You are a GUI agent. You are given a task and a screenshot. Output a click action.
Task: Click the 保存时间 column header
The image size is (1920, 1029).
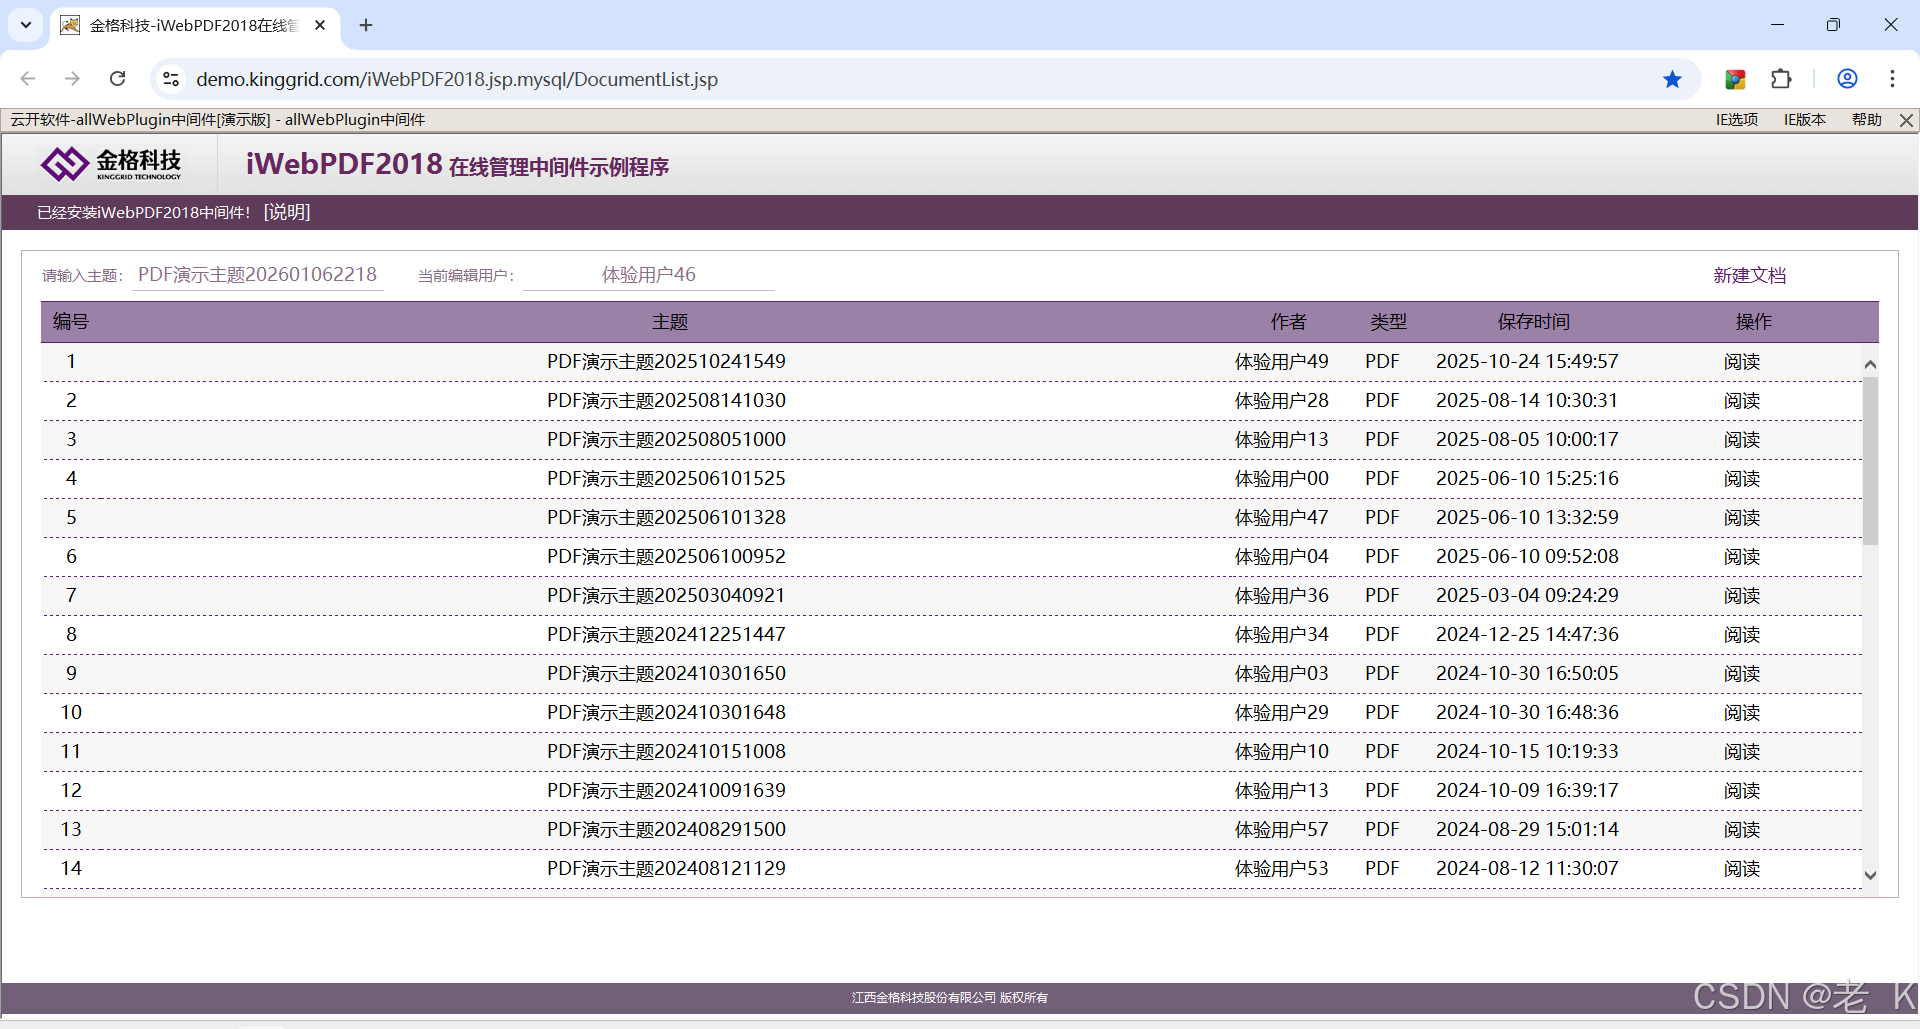tap(1533, 322)
